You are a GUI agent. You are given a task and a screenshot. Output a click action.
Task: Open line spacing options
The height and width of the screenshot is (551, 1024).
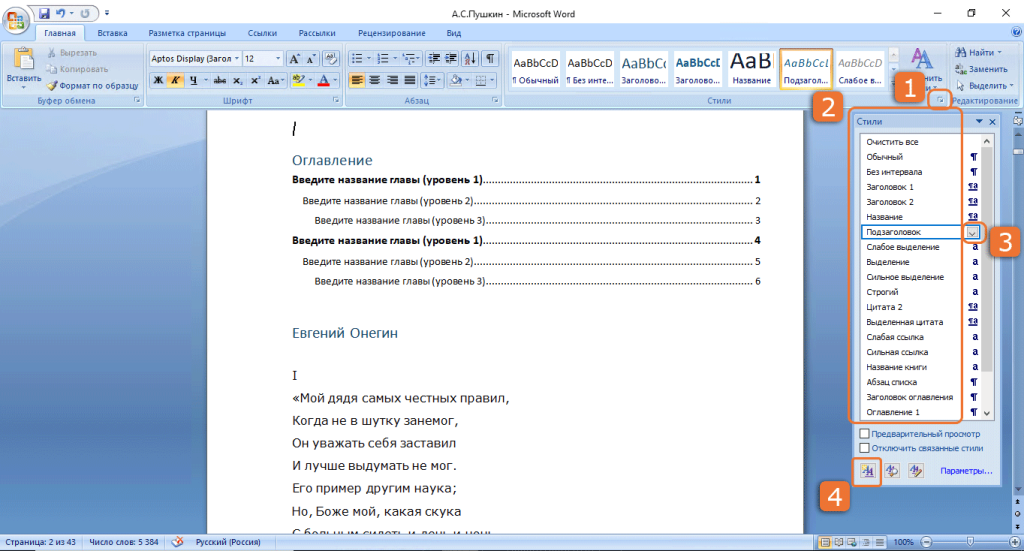tap(431, 80)
